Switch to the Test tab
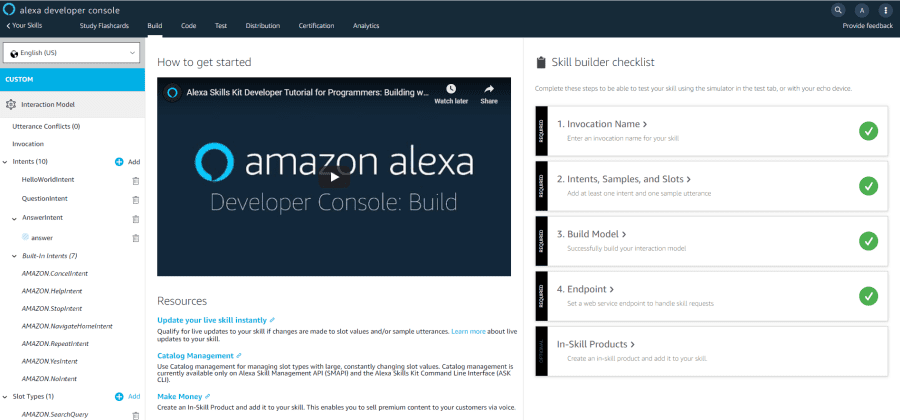The height and width of the screenshot is (420, 900). coord(221,26)
